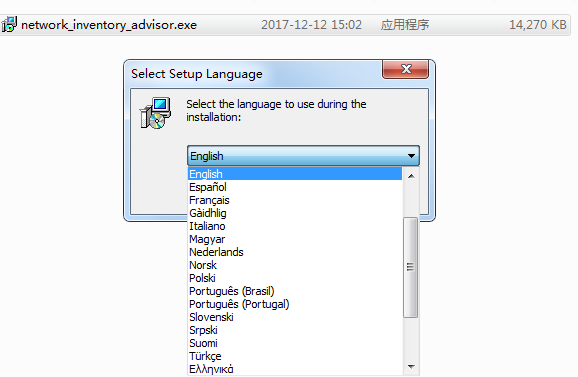578x377 pixels.
Task: Collapse the English language combo box arrow
Action: tap(411, 156)
